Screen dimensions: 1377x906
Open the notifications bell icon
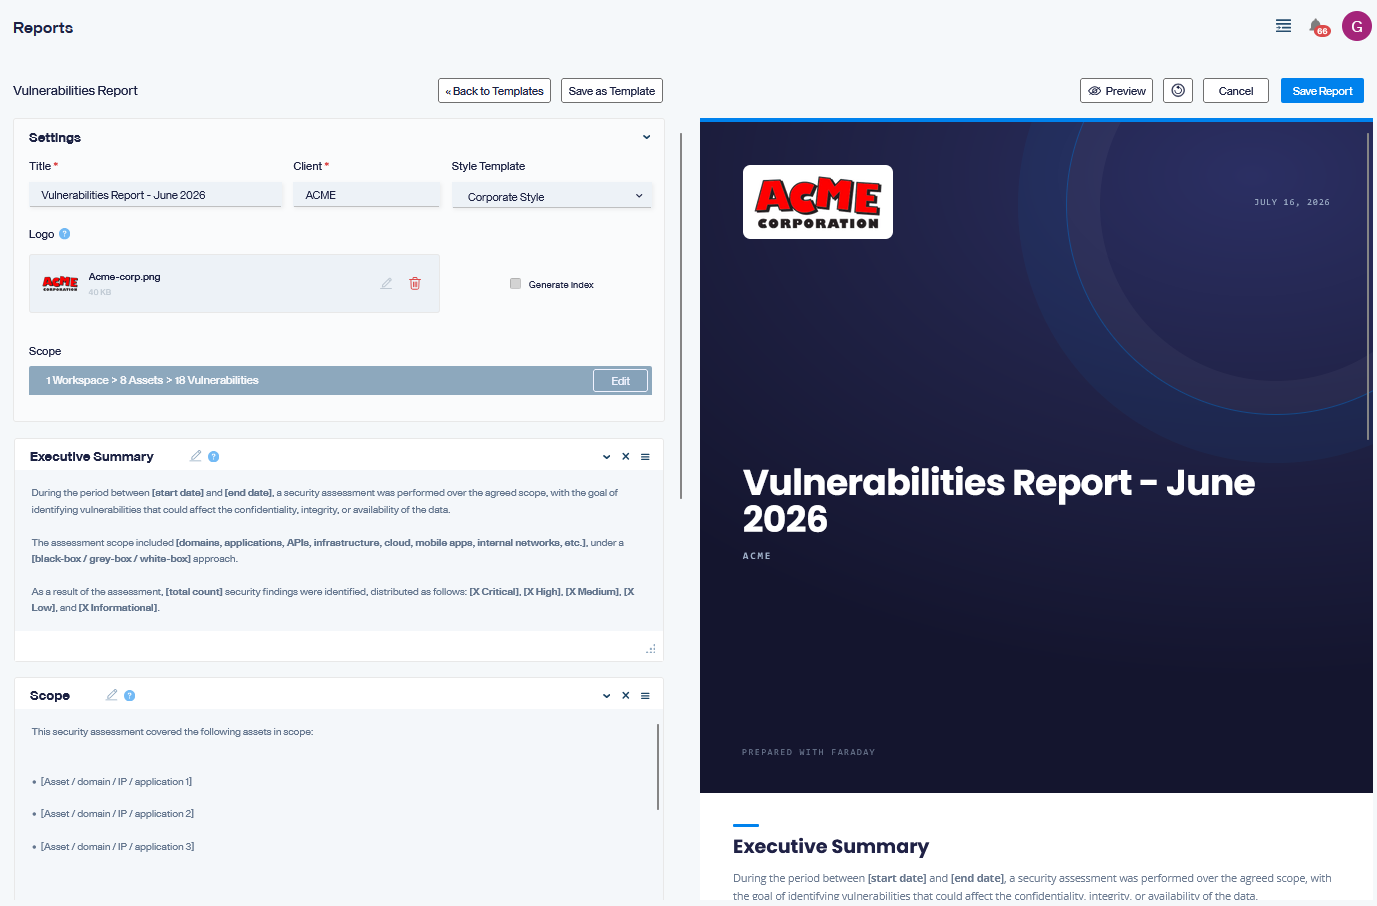click(x=1318, y=27)
